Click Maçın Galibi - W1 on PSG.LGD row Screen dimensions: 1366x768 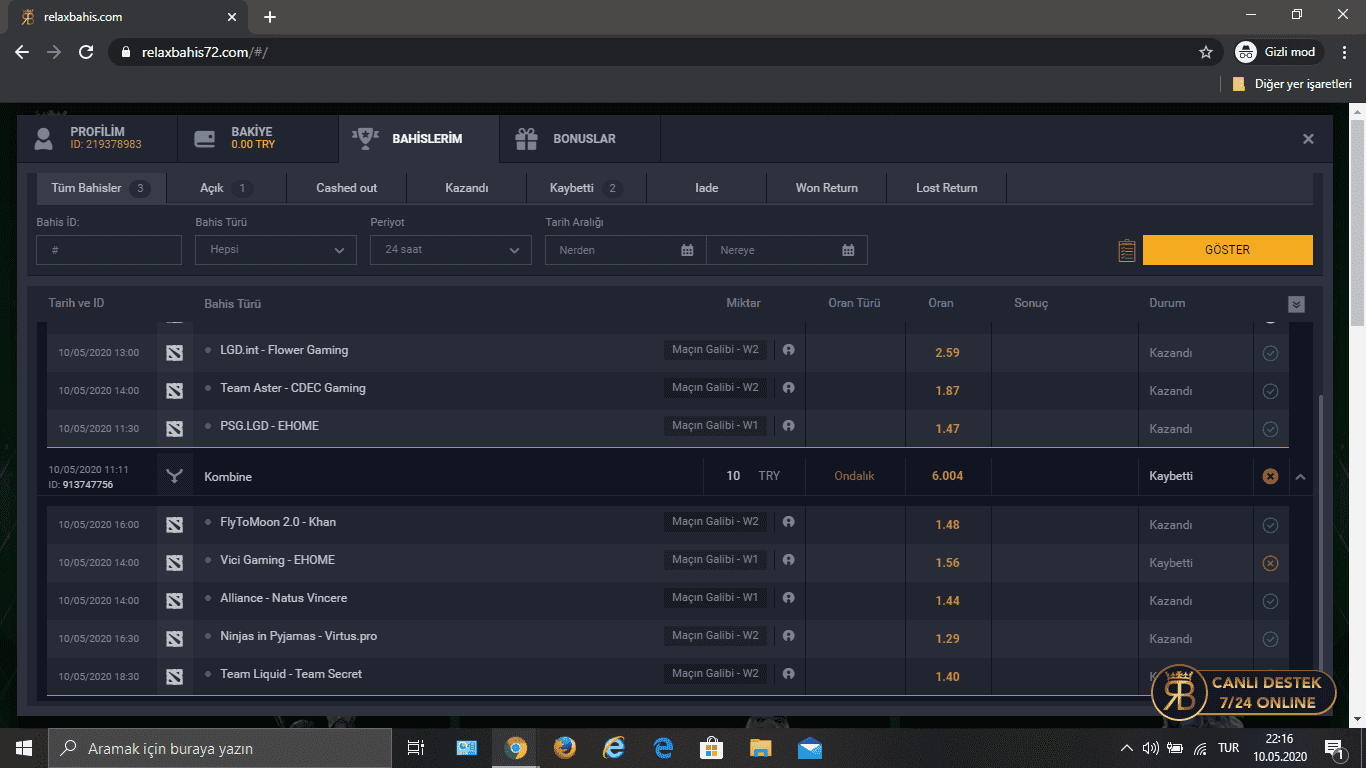(x=715, y=426)
